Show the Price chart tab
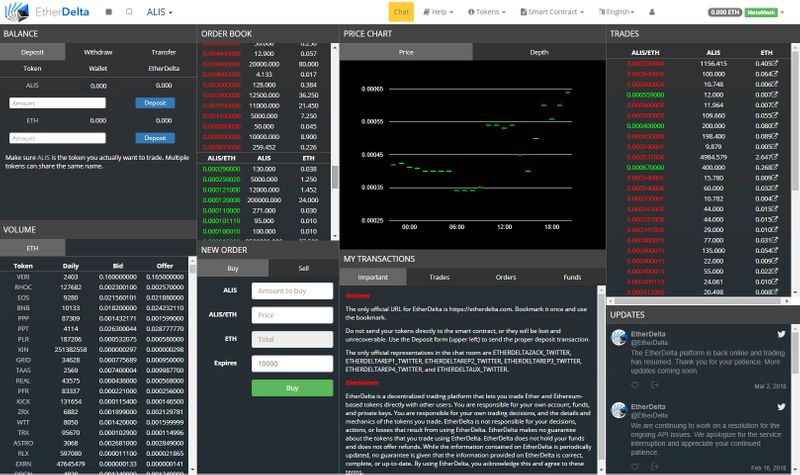The width and height of the screenshot is (800, 475). coord(406,52)
